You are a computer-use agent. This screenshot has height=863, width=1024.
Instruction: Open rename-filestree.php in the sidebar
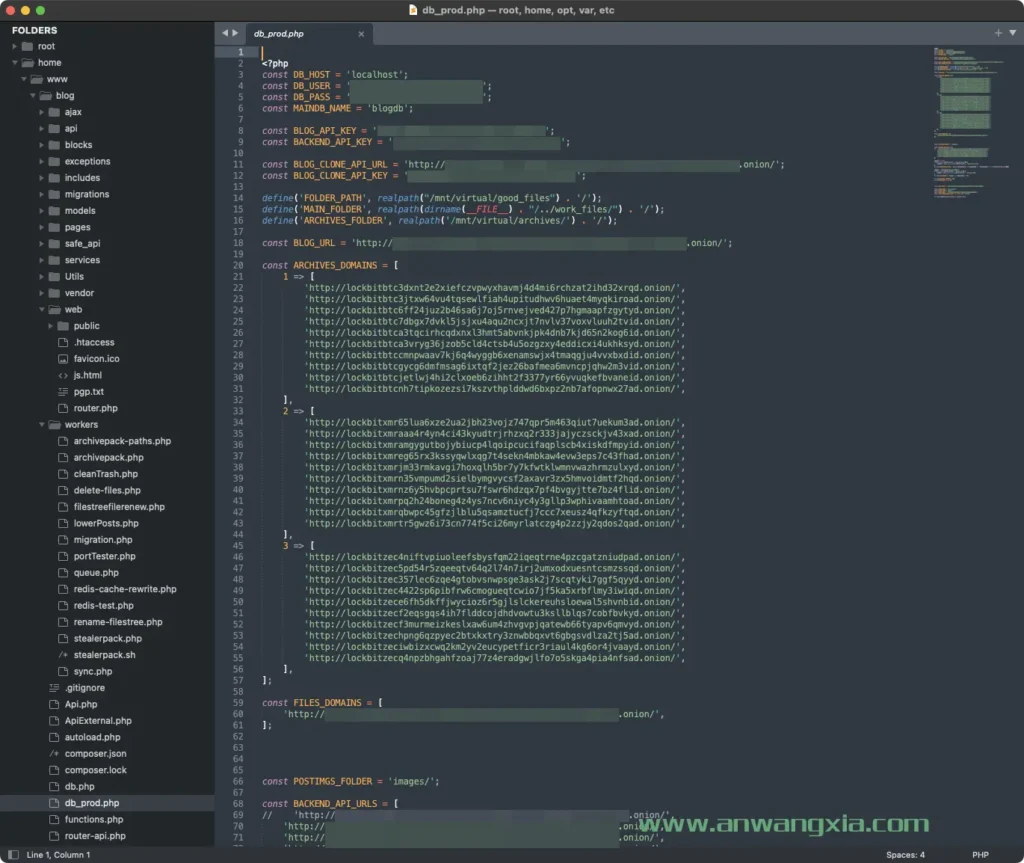(118, 622)
